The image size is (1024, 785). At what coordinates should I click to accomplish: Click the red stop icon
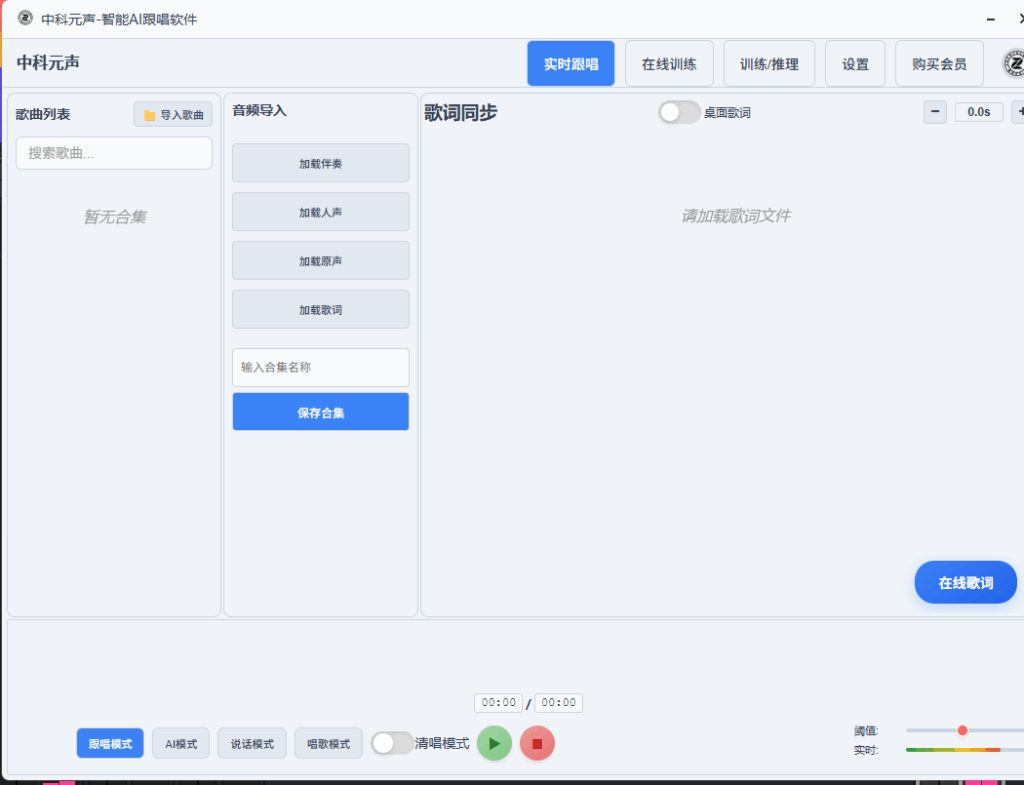[x=537, y=743]
